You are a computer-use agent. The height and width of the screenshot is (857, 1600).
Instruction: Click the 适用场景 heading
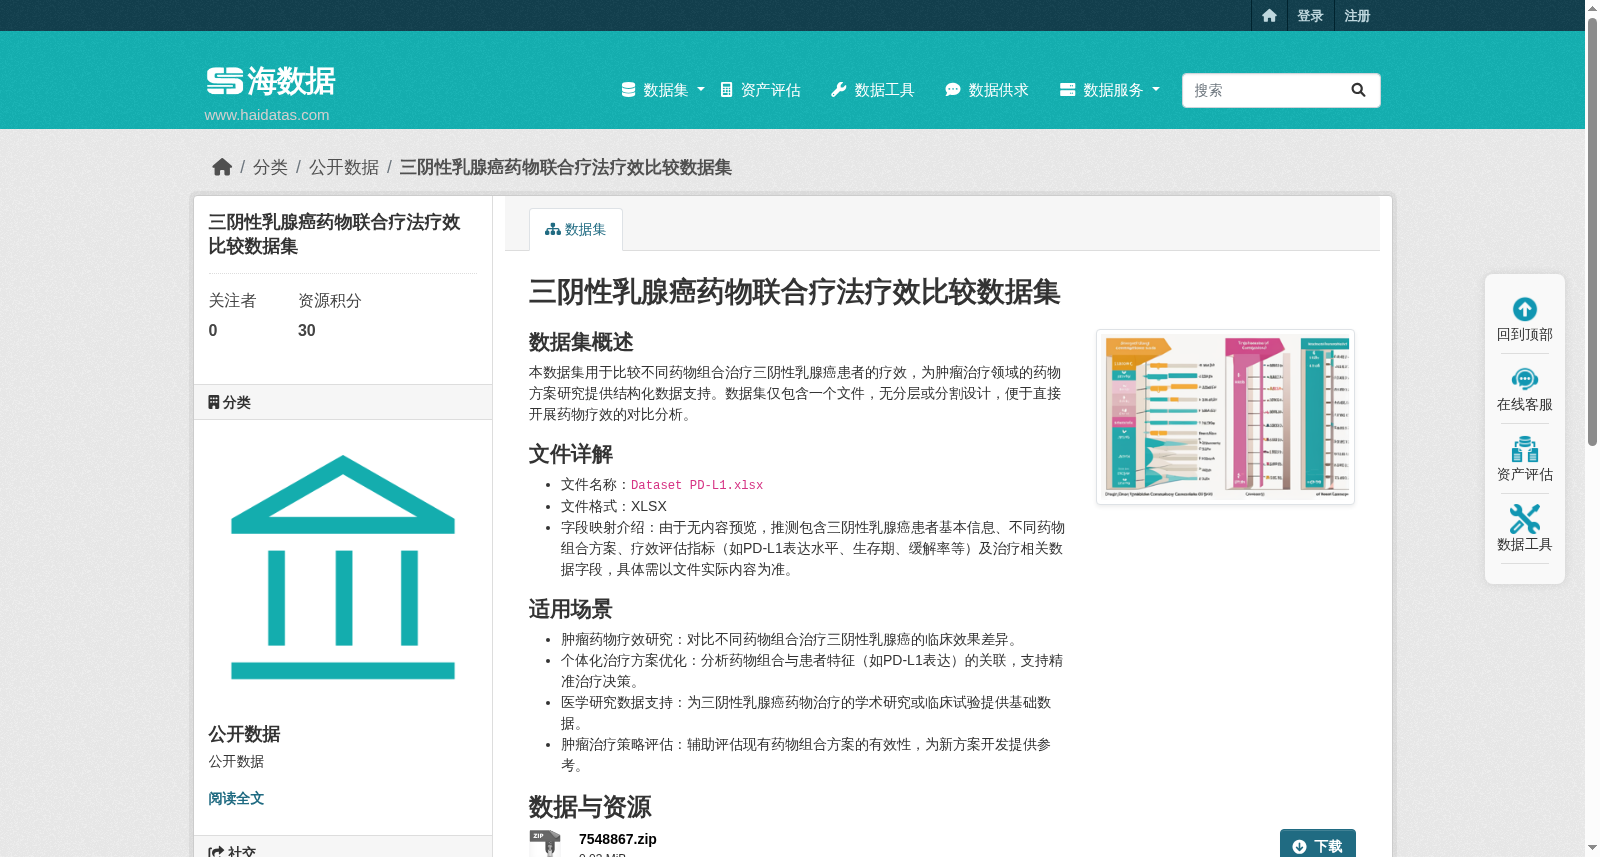570,609
